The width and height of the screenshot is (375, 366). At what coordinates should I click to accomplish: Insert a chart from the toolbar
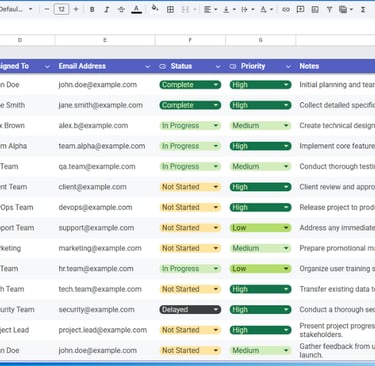click(x=315, y=9)
